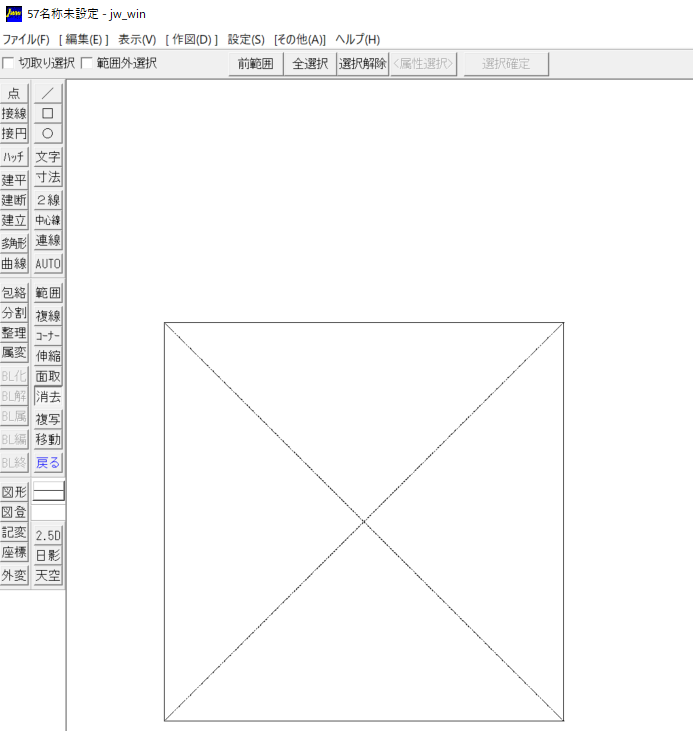This screenshot has width=693, height=731.
Task: Expand the [作図(D)] menu
Action: pos(191,40)
